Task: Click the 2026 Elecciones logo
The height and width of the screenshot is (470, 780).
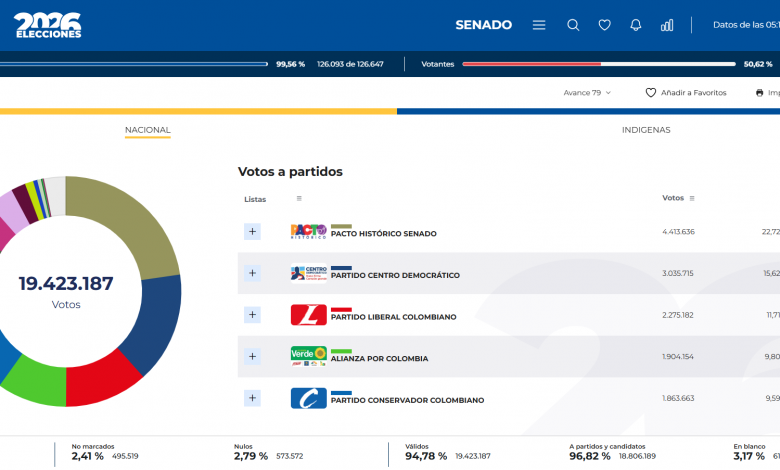Action: 48,25
